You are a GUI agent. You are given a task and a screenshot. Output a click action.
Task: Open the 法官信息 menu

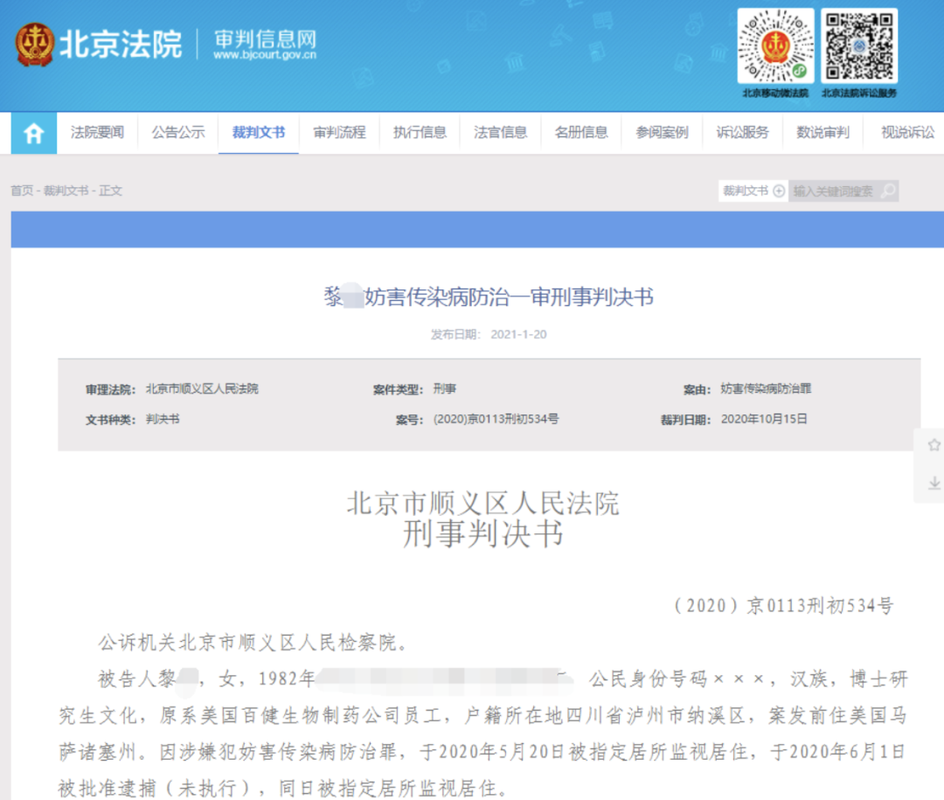[500, 132]
